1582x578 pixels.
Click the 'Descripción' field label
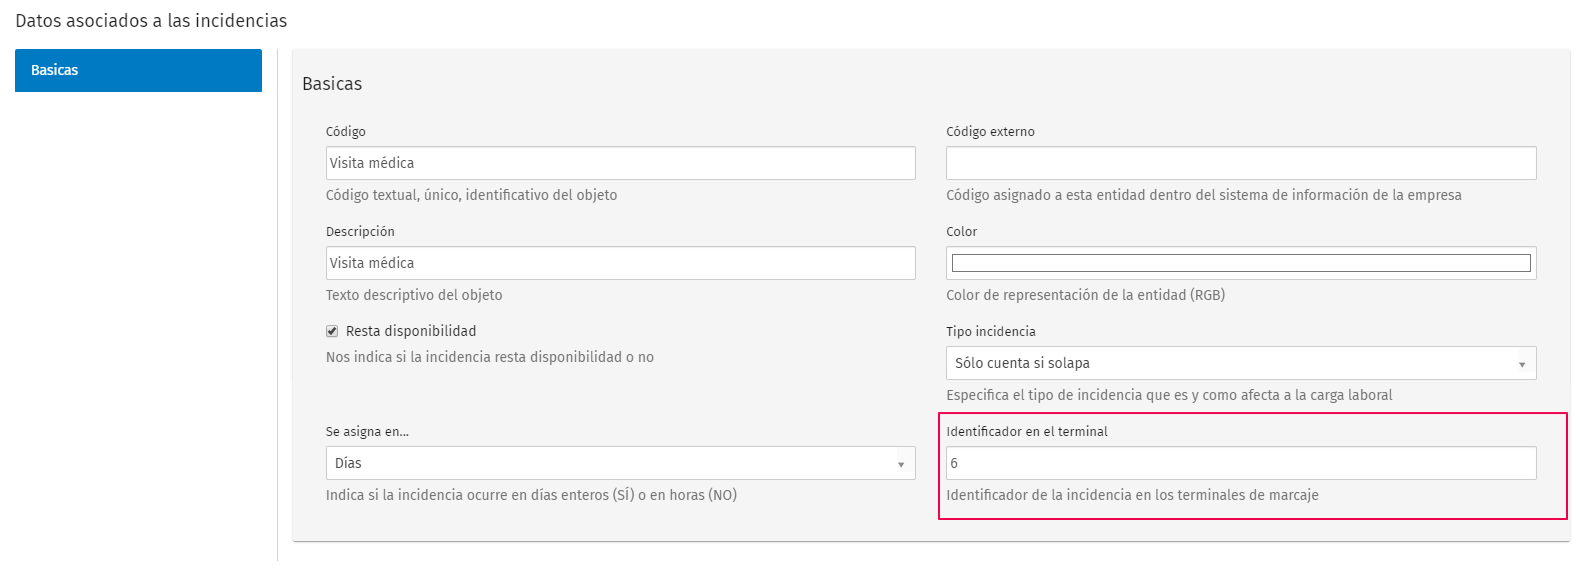tap(360, 231)
